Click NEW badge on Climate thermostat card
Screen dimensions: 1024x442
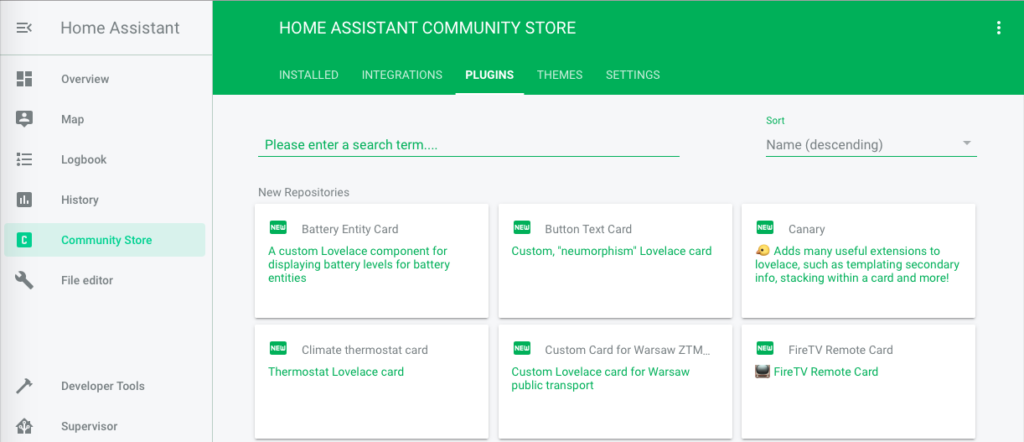278,348
